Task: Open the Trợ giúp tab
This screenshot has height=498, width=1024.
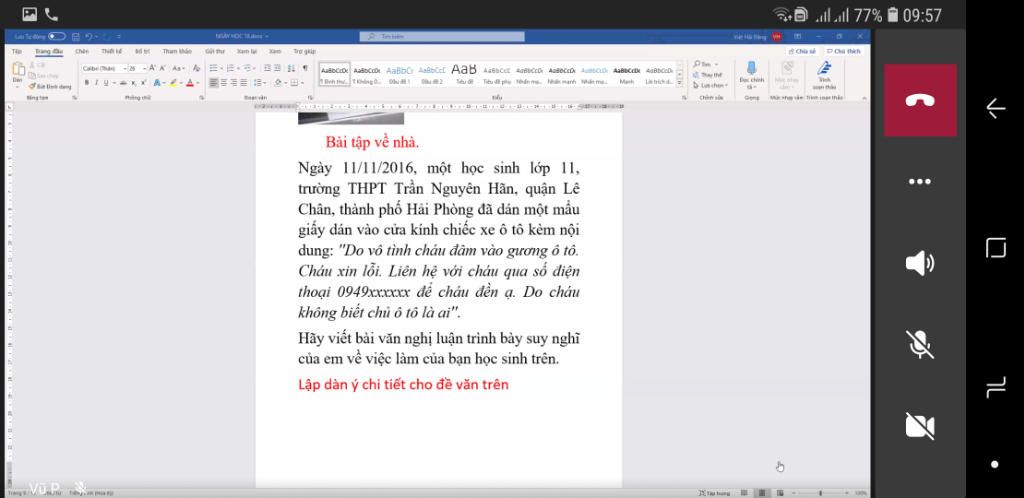Action: [304, 51]
